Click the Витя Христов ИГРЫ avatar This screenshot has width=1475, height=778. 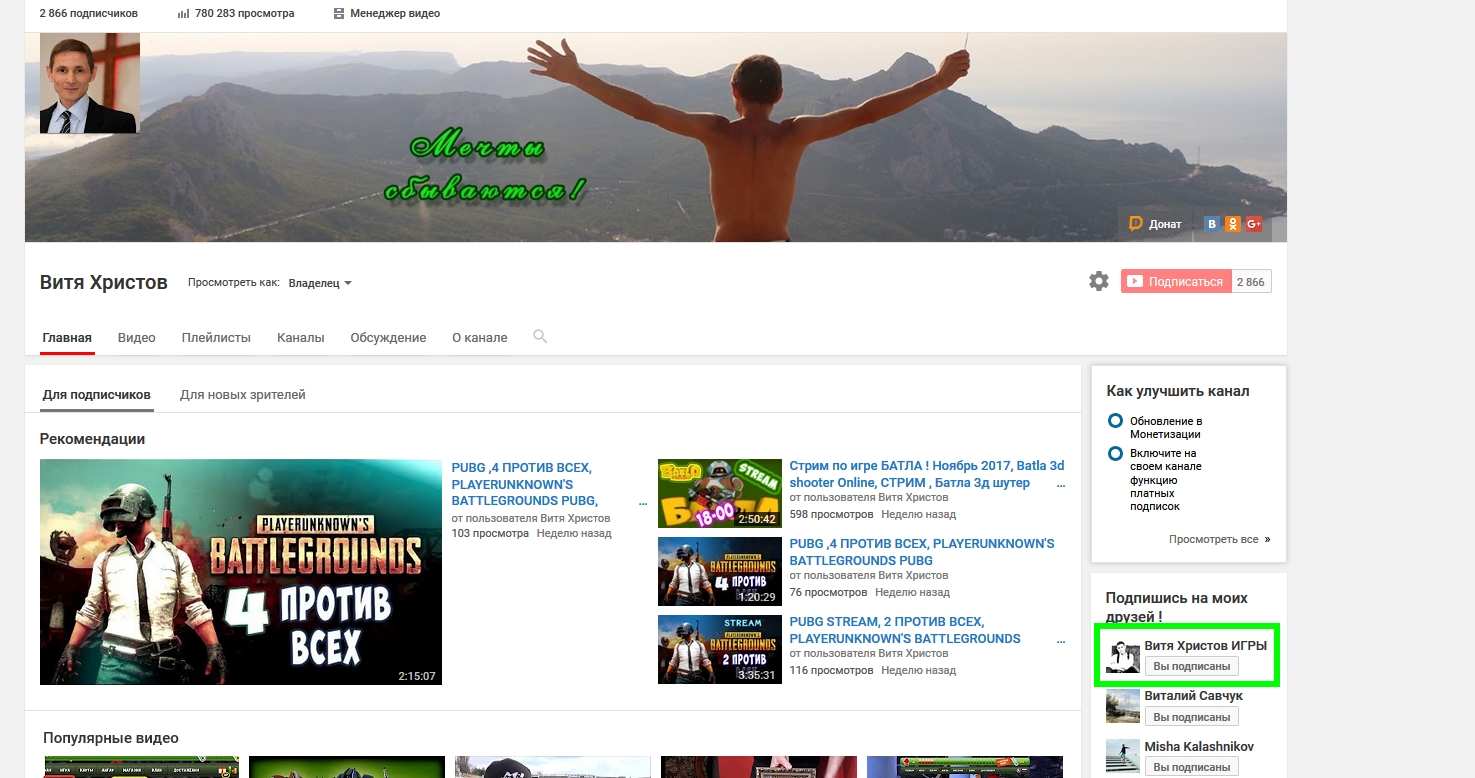click(1123, 656)
